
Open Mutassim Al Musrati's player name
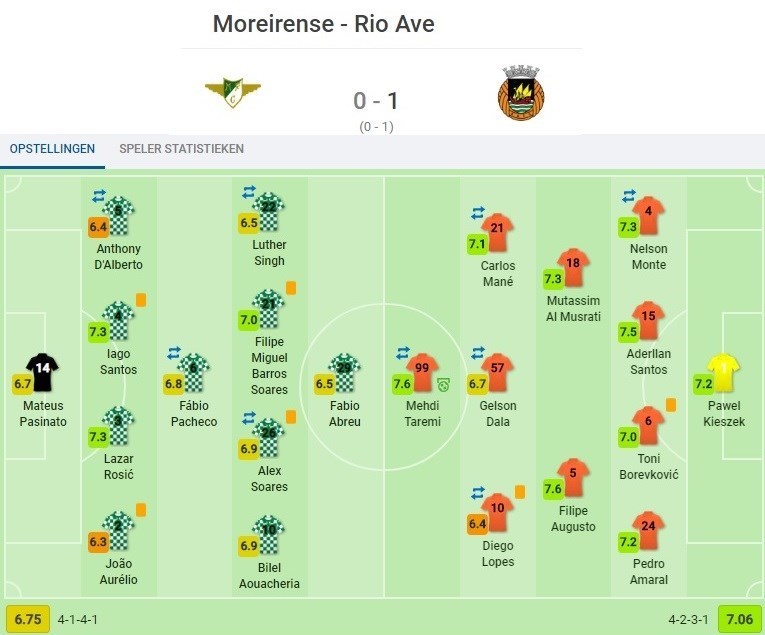click(574, 309)
